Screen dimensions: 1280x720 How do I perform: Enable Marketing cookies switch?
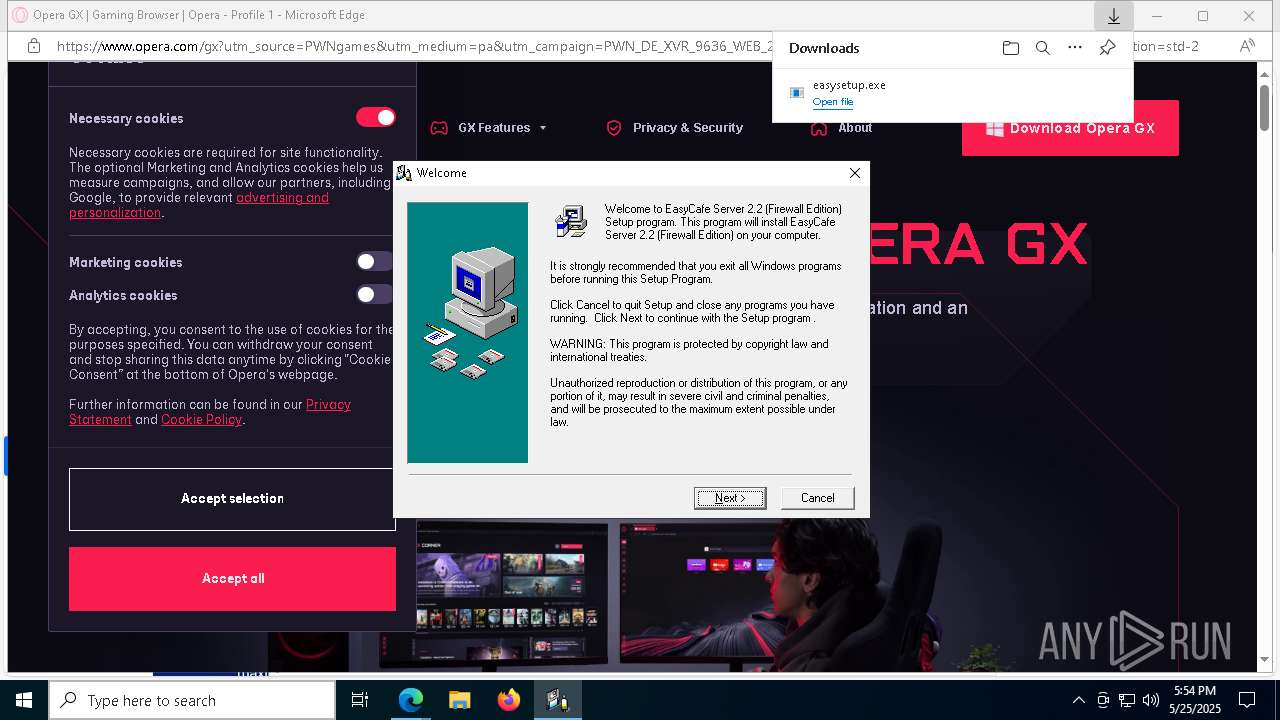pos(376,262)
